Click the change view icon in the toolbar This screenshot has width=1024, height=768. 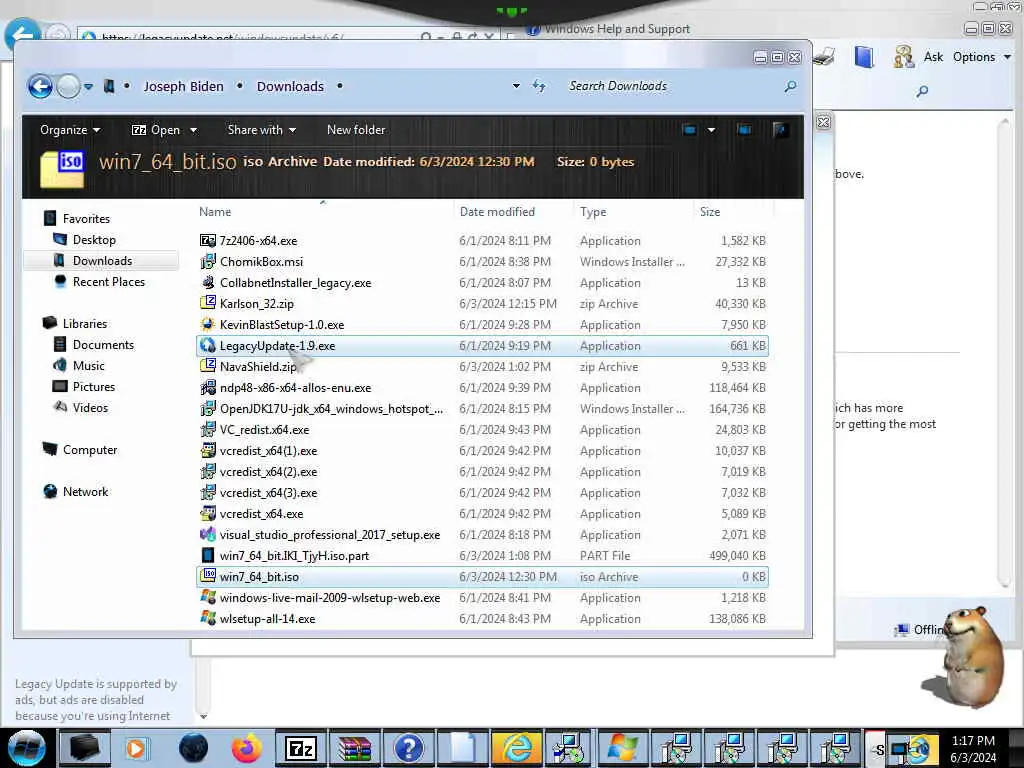click(689, 129)
